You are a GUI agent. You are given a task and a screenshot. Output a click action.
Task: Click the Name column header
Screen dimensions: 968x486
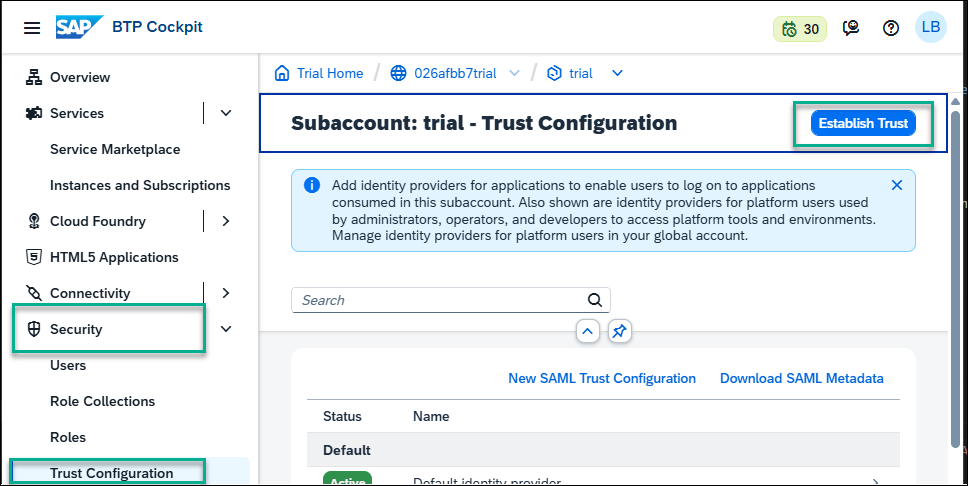coord(431,416)
